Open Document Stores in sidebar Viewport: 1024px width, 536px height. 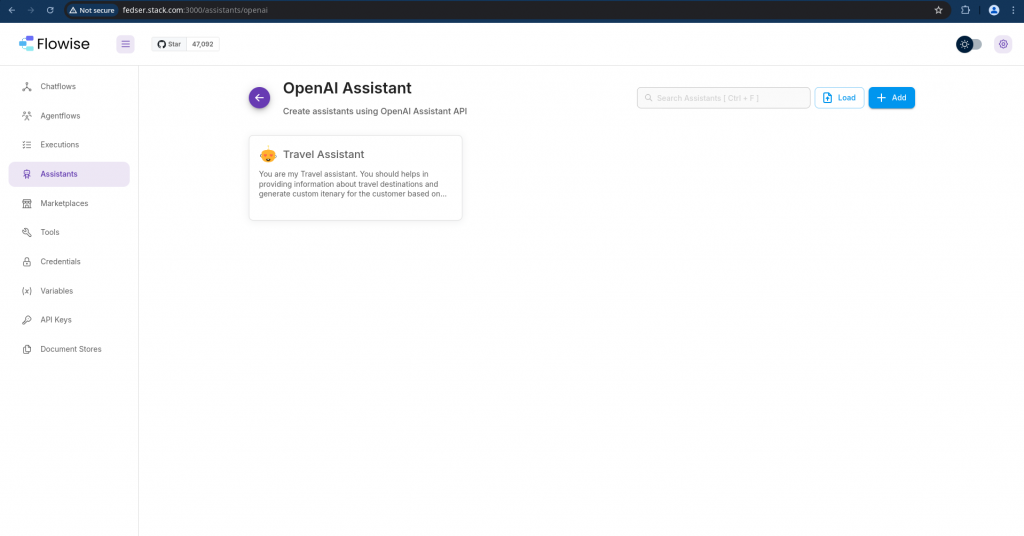pos(70,349)
